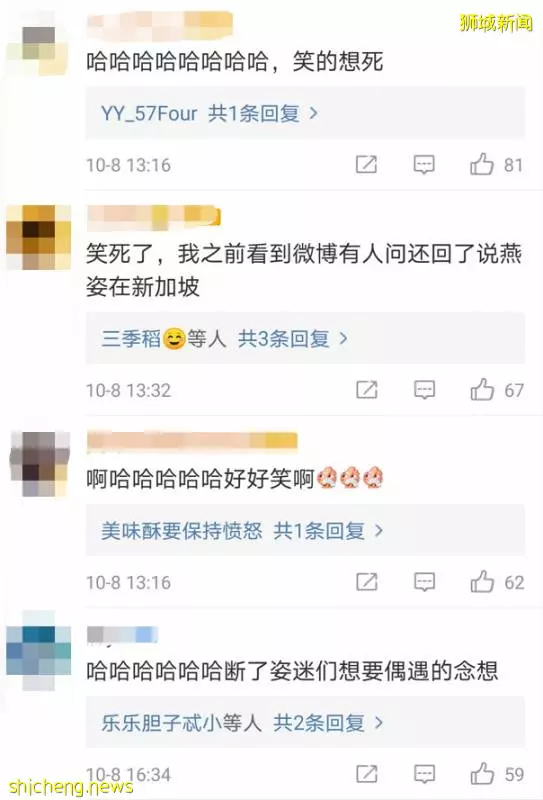Image resolution: width=543 pixels, height=800 pixels.
Task: Expand YY_57Four's 共1条回复 thread
Action: coord(263,113)
